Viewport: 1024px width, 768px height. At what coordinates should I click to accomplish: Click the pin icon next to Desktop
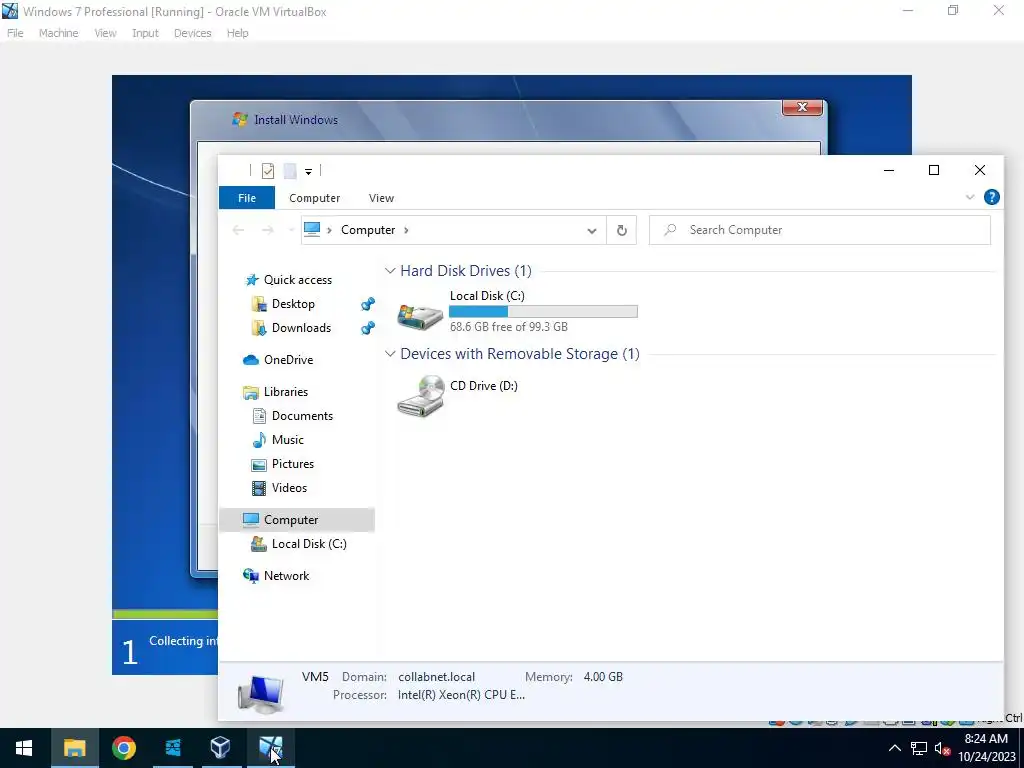[368, 304]
